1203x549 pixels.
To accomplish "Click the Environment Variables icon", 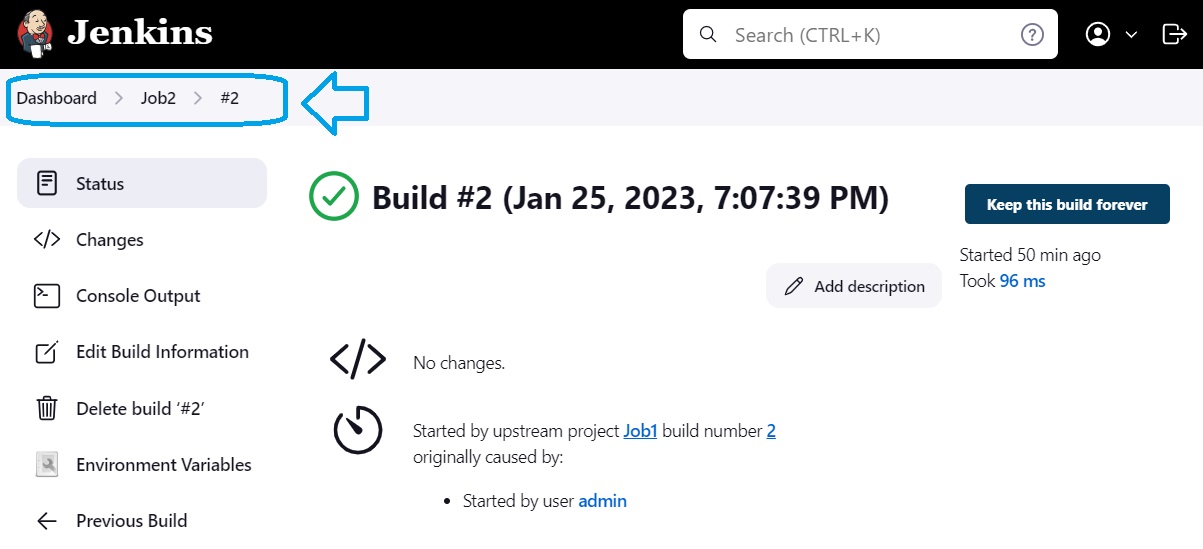I will pyautogui.click(x=47, y=464).
